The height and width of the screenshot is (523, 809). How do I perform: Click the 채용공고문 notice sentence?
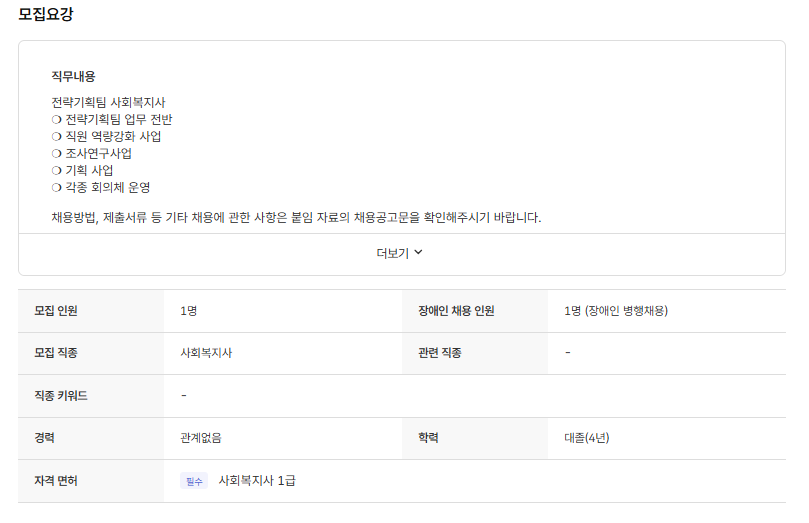(296, 217)
